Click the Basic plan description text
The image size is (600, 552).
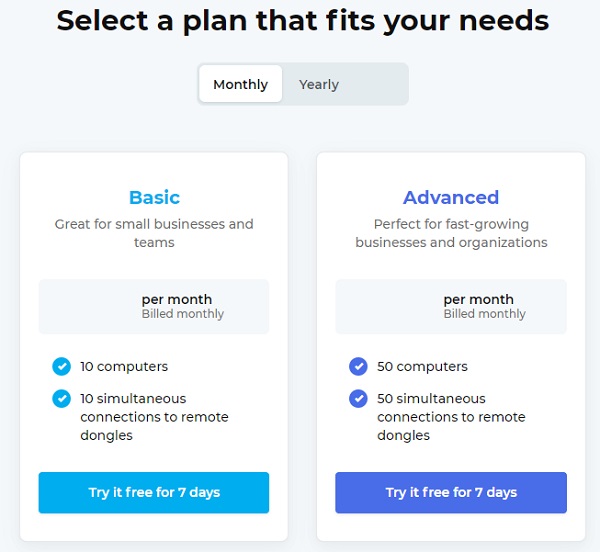pyautogui.click(x=154, y=233)
